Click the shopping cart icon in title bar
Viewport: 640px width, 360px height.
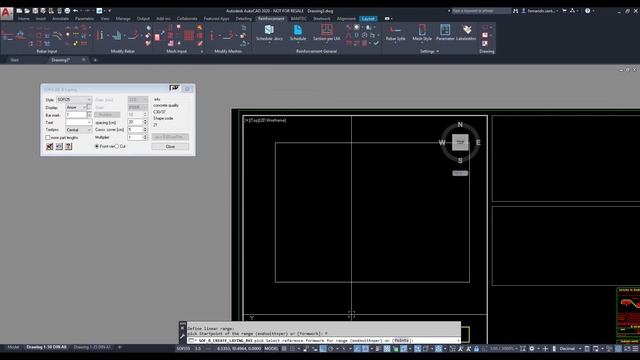click(564, 11)
